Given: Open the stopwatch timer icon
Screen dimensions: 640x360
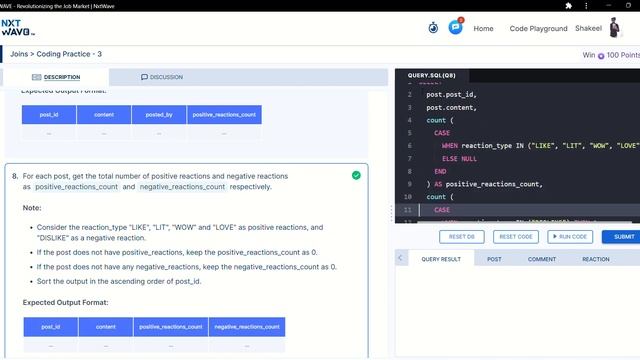Looking at the screenshot, I should [x=433, y=28].
